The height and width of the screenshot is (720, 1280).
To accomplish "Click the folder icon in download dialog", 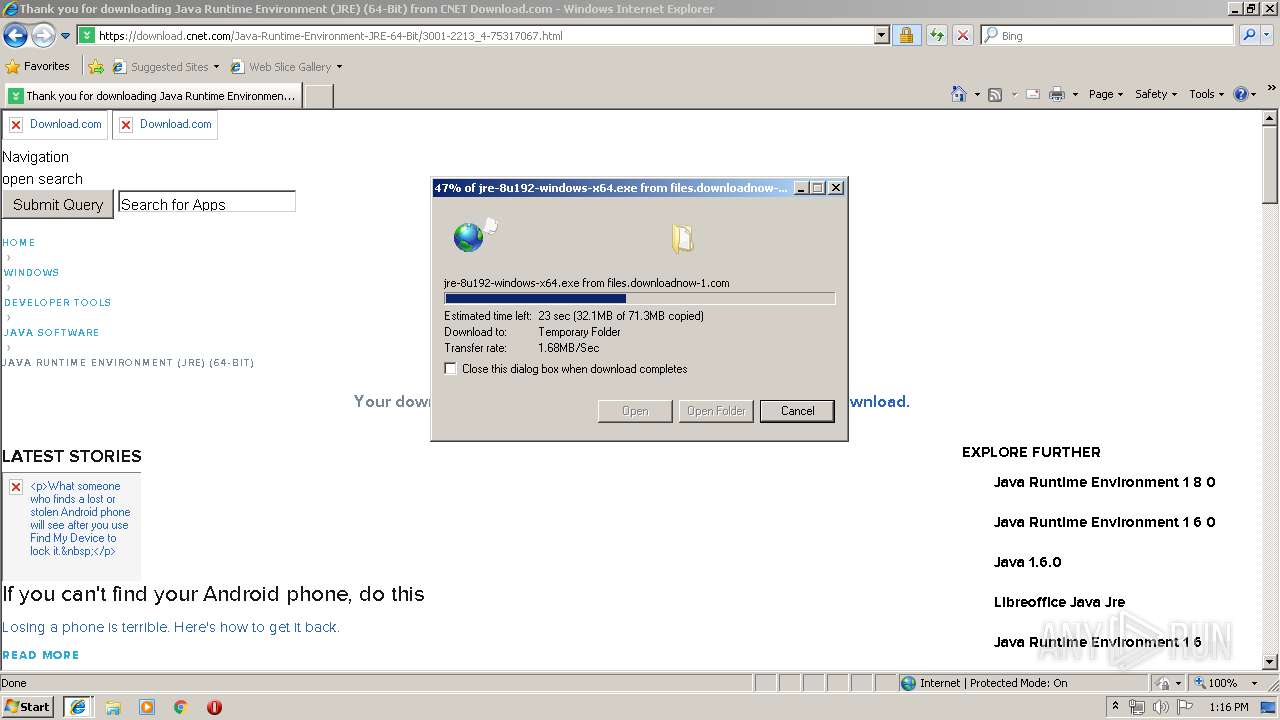I will [683, 238].
